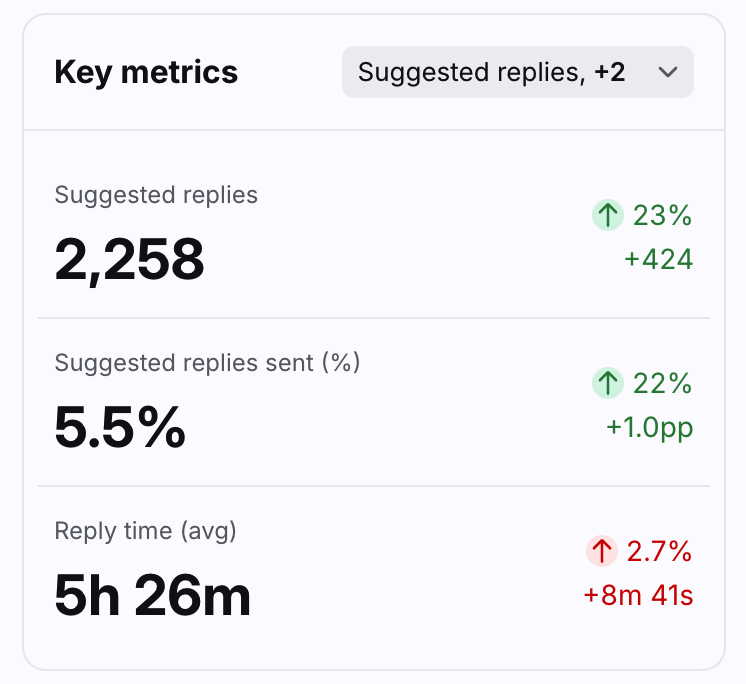Click the "Suggested replies" metric label
Screen dimensions: 746x684
pyautogui.click(x=156, y=195)
